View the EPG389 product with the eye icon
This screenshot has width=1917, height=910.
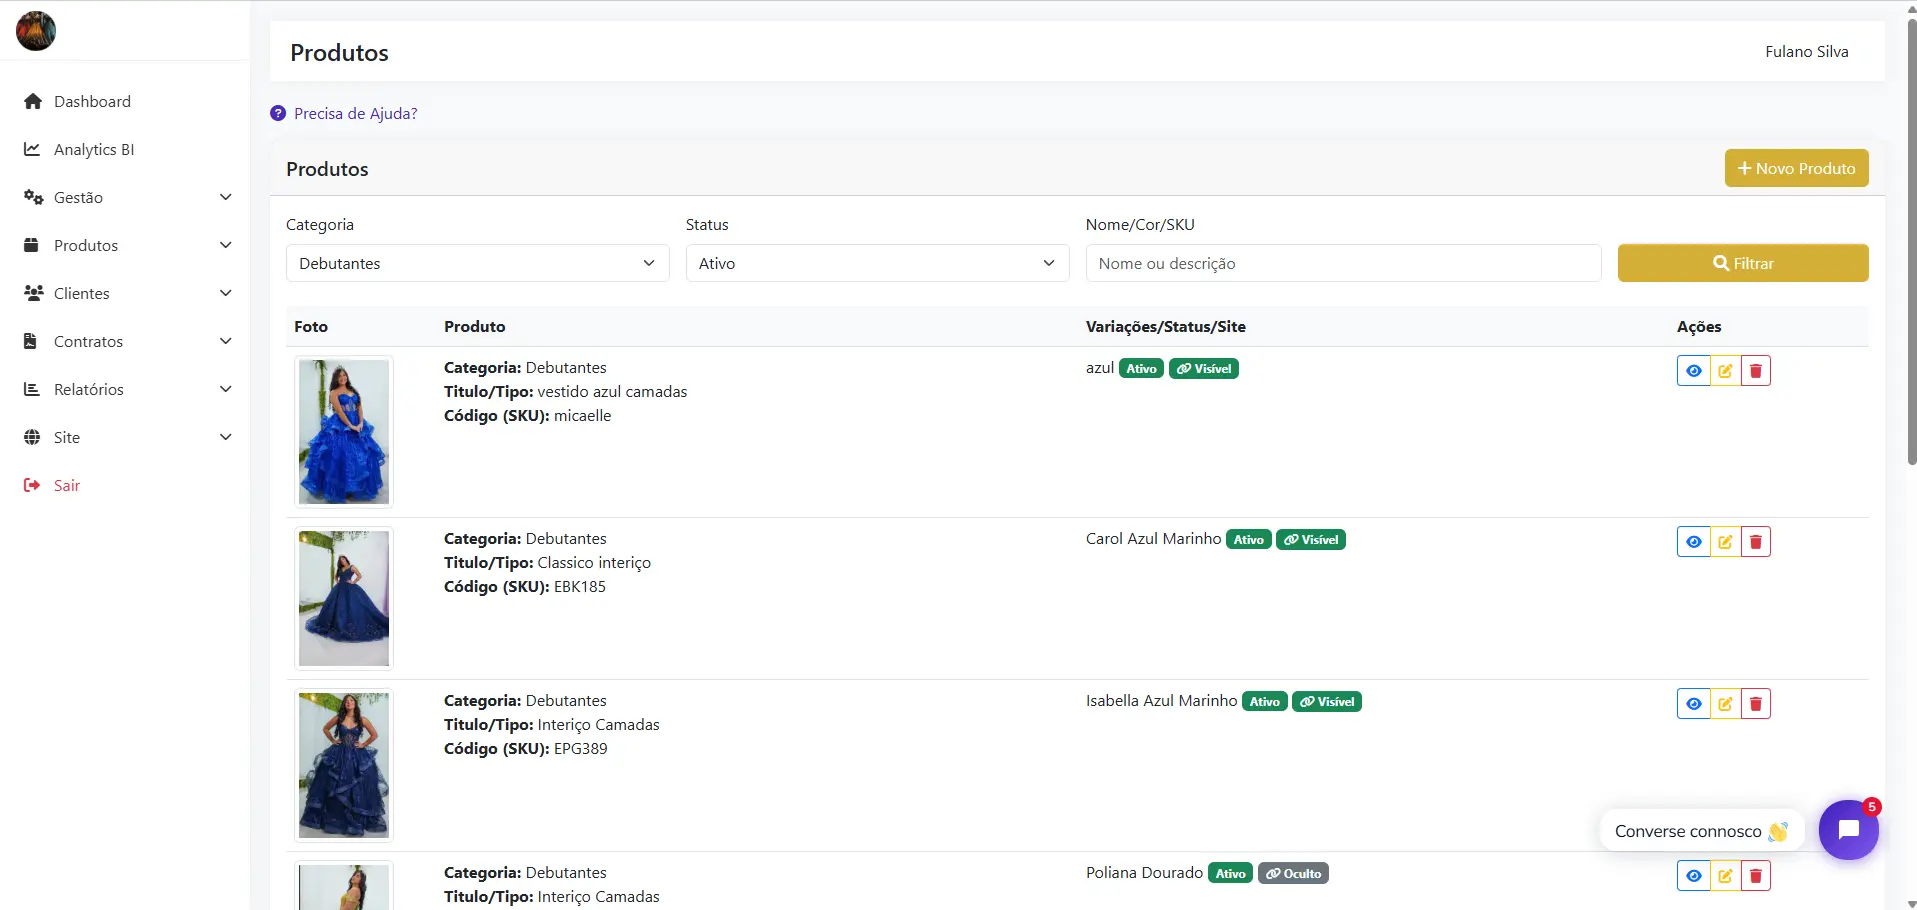click(1694, 704)
